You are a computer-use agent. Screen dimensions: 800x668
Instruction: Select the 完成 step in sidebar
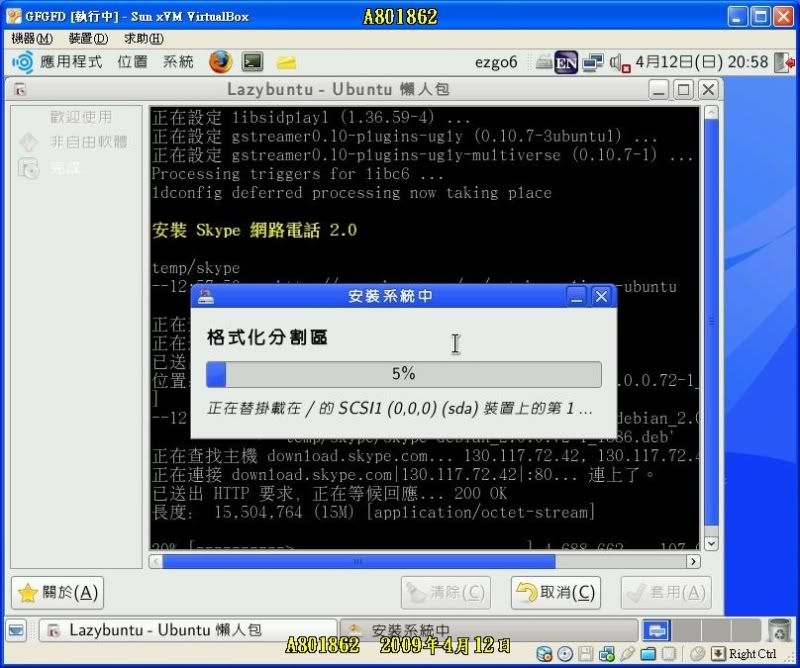pyautogui.click(x=65, y=168)
